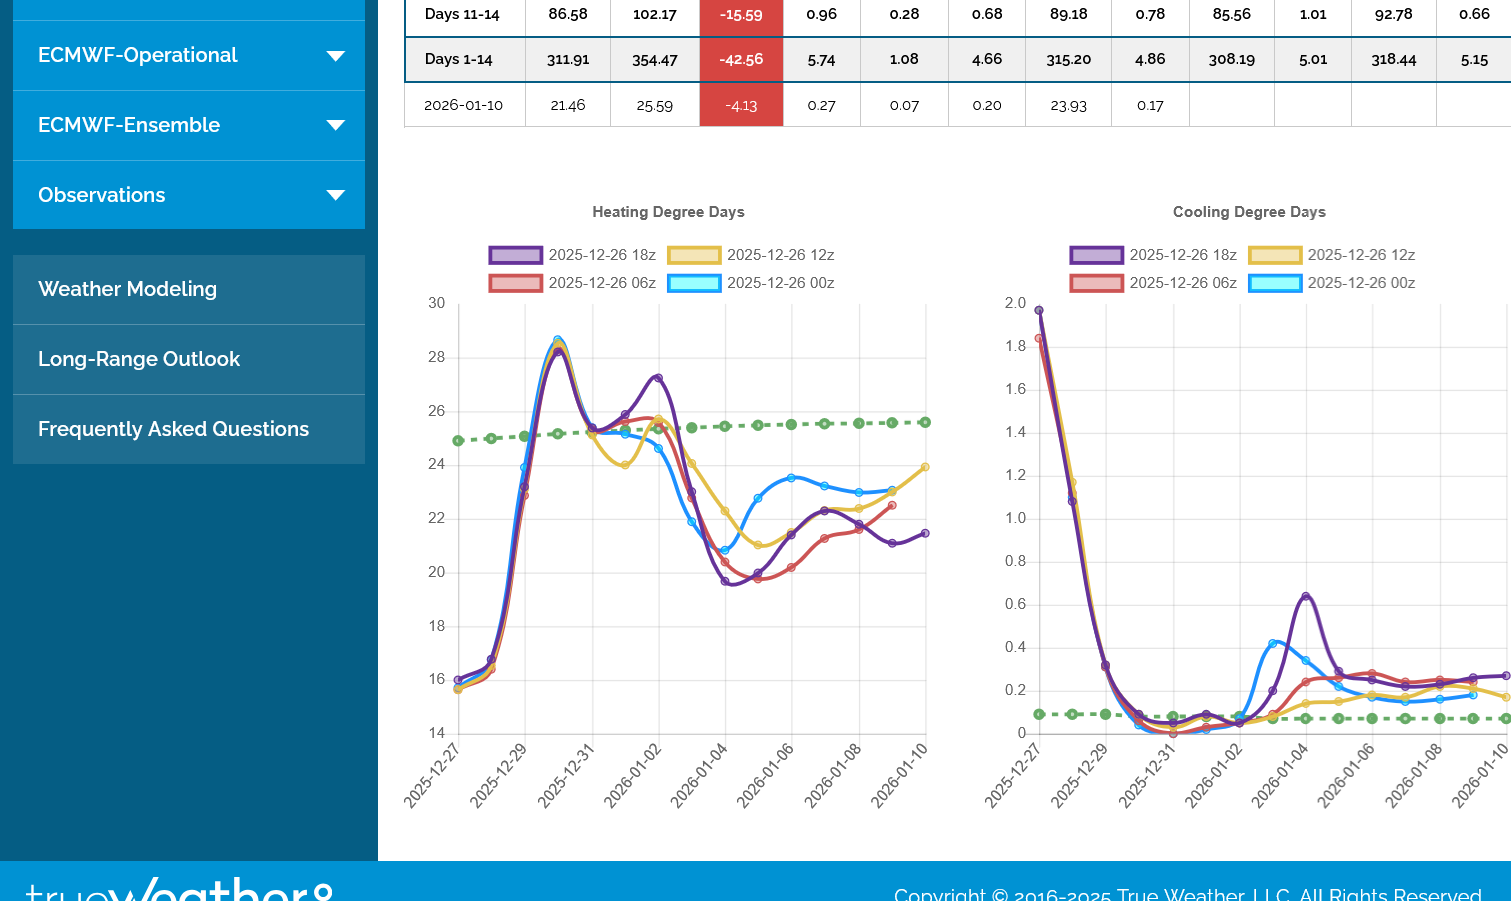Click the red 06z swatch in Heating legend
Image resolution: width=1511 pixels, height=901 pixels.
(515, 283)
